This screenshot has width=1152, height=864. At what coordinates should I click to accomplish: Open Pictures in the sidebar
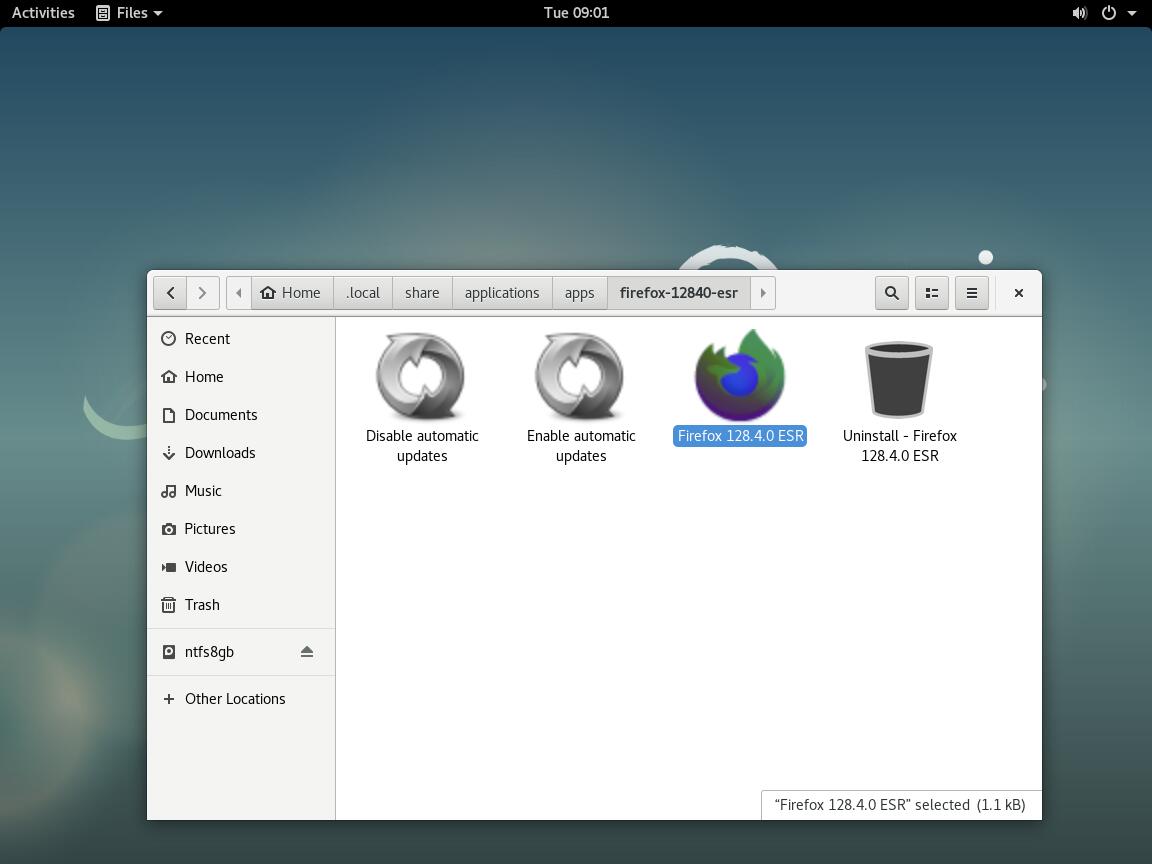(241, 529)
